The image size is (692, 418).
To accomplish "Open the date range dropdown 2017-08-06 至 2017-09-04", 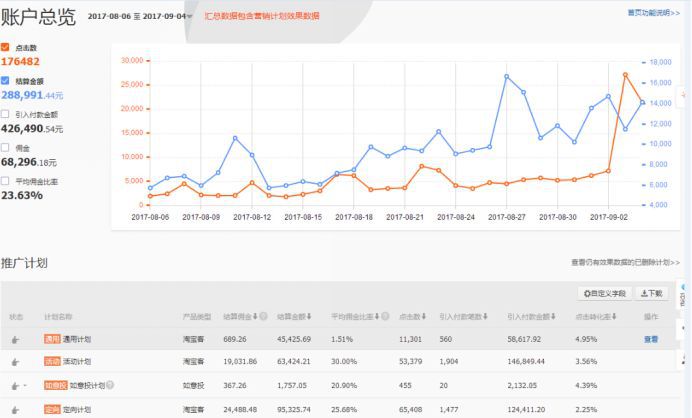I will (140, 17).
